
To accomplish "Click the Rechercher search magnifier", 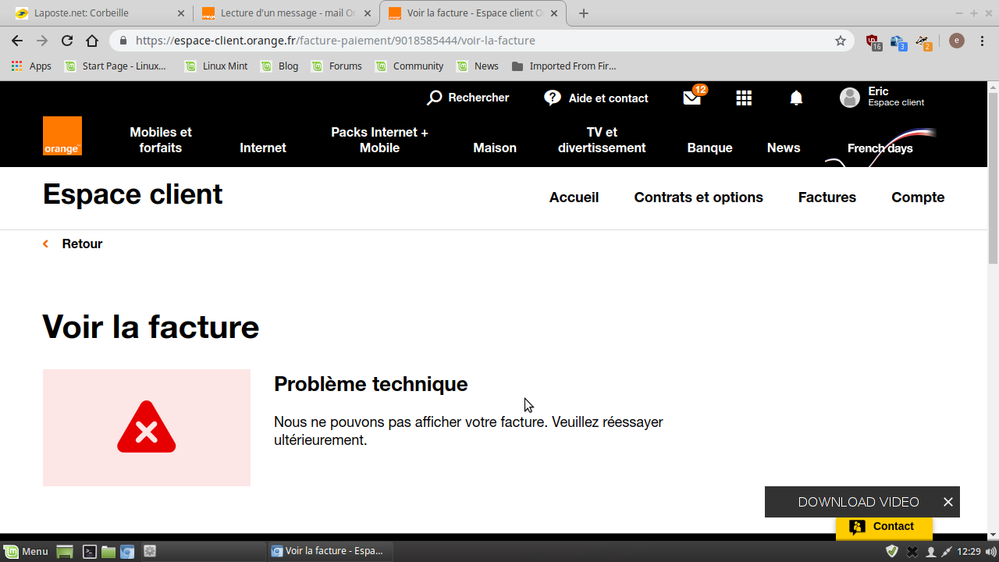I will pos(435,98).
